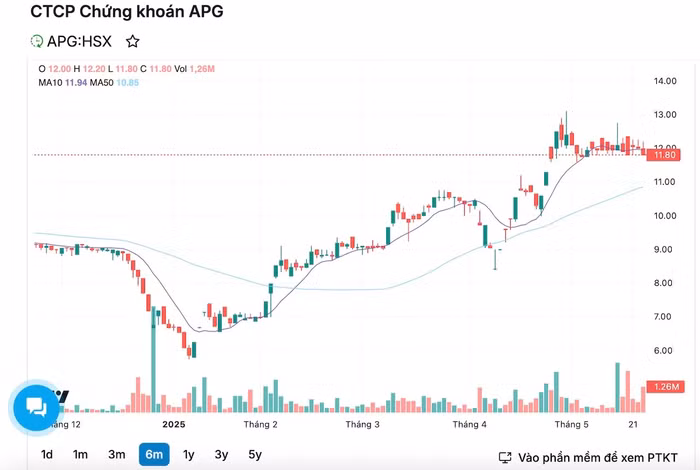The image size is (700, 470).
Task: Click the 2025 marker on time axis
Action: (x=174, y=424)
